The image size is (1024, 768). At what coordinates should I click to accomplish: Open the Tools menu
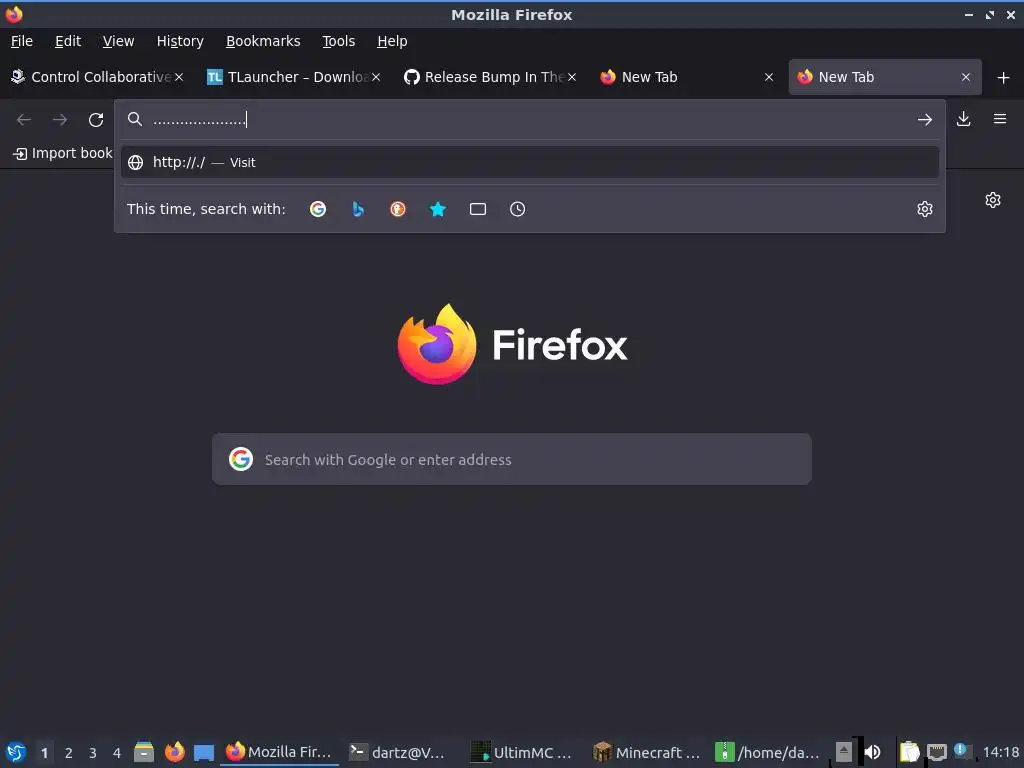pyautogui.click(x=338, y=41)
